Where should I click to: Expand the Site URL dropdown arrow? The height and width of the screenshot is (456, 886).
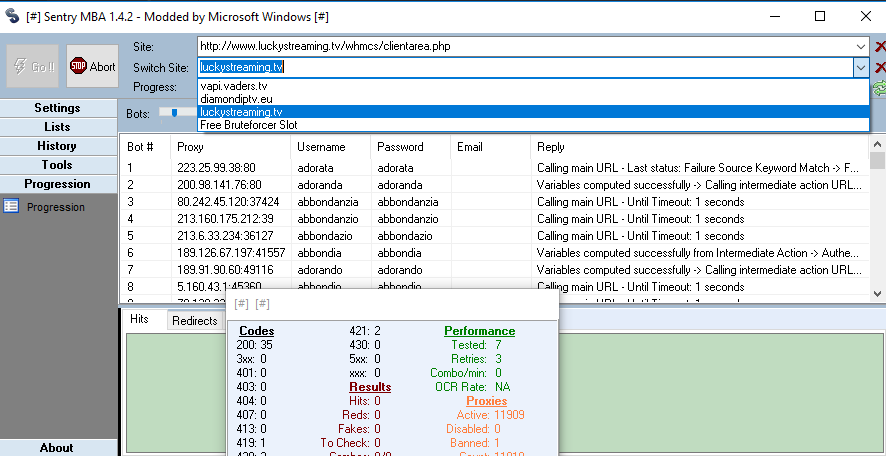click(861, 47)
